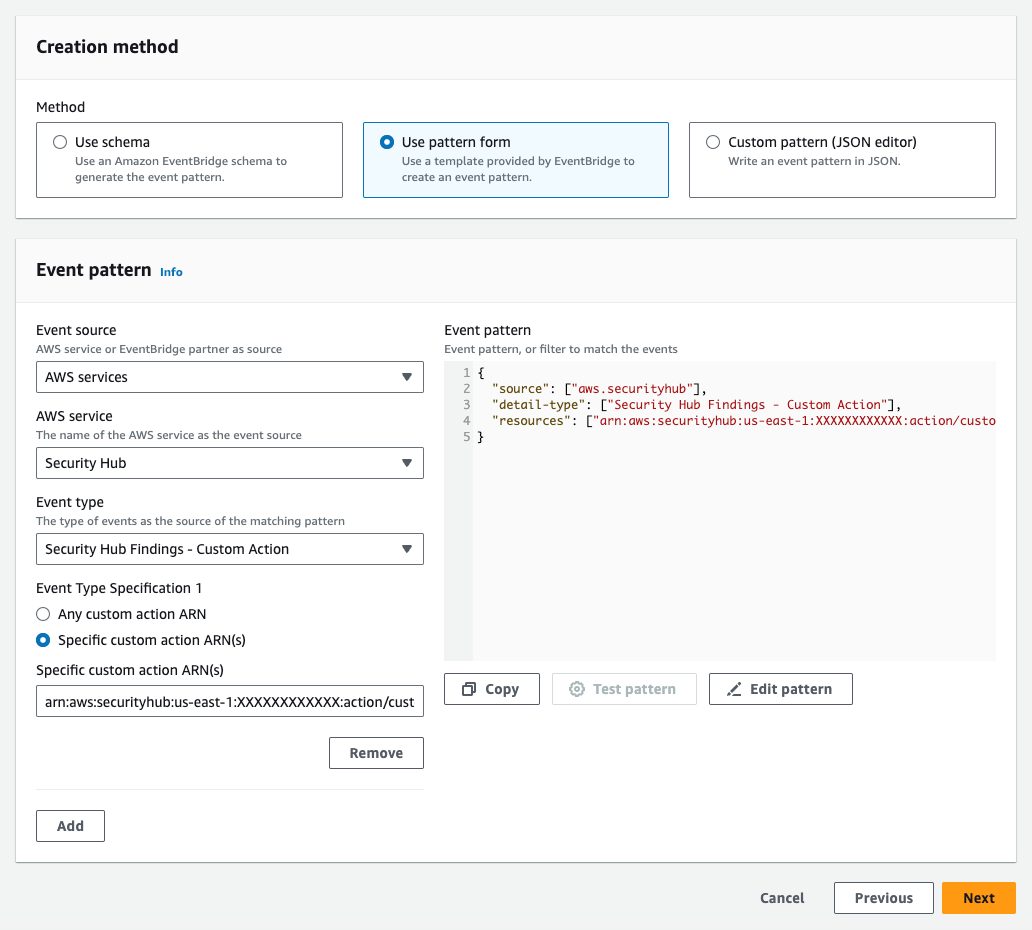Remove the specific custom action ARN
This screenshot has height=930, width=1032.
pyautogui.click(x=376, y=753)
